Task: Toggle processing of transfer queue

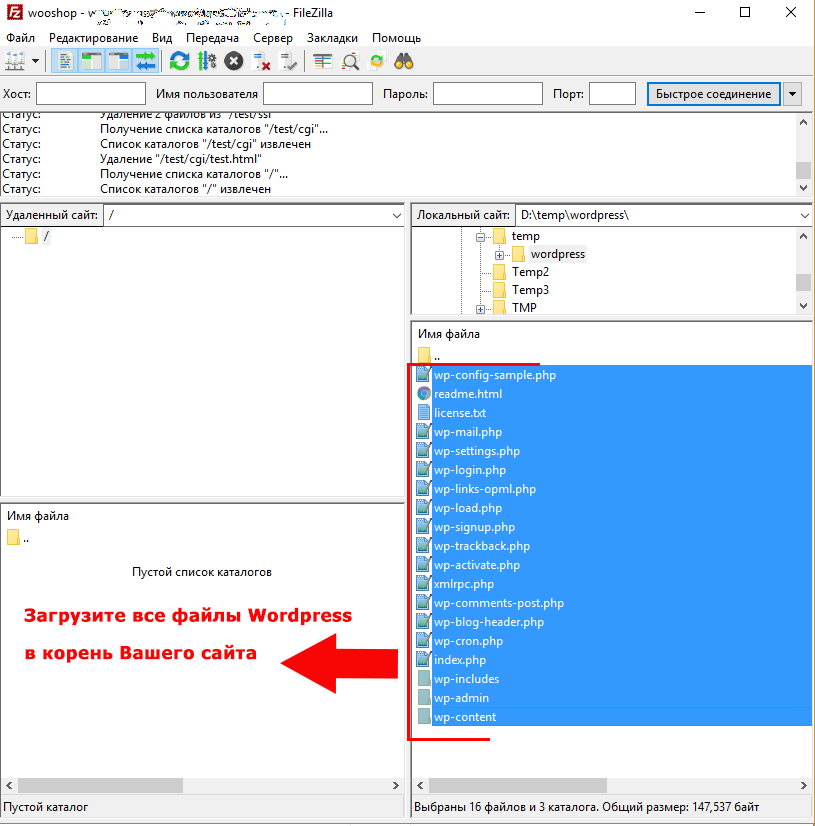Action: pyautogui.click(x=207, y=62)
